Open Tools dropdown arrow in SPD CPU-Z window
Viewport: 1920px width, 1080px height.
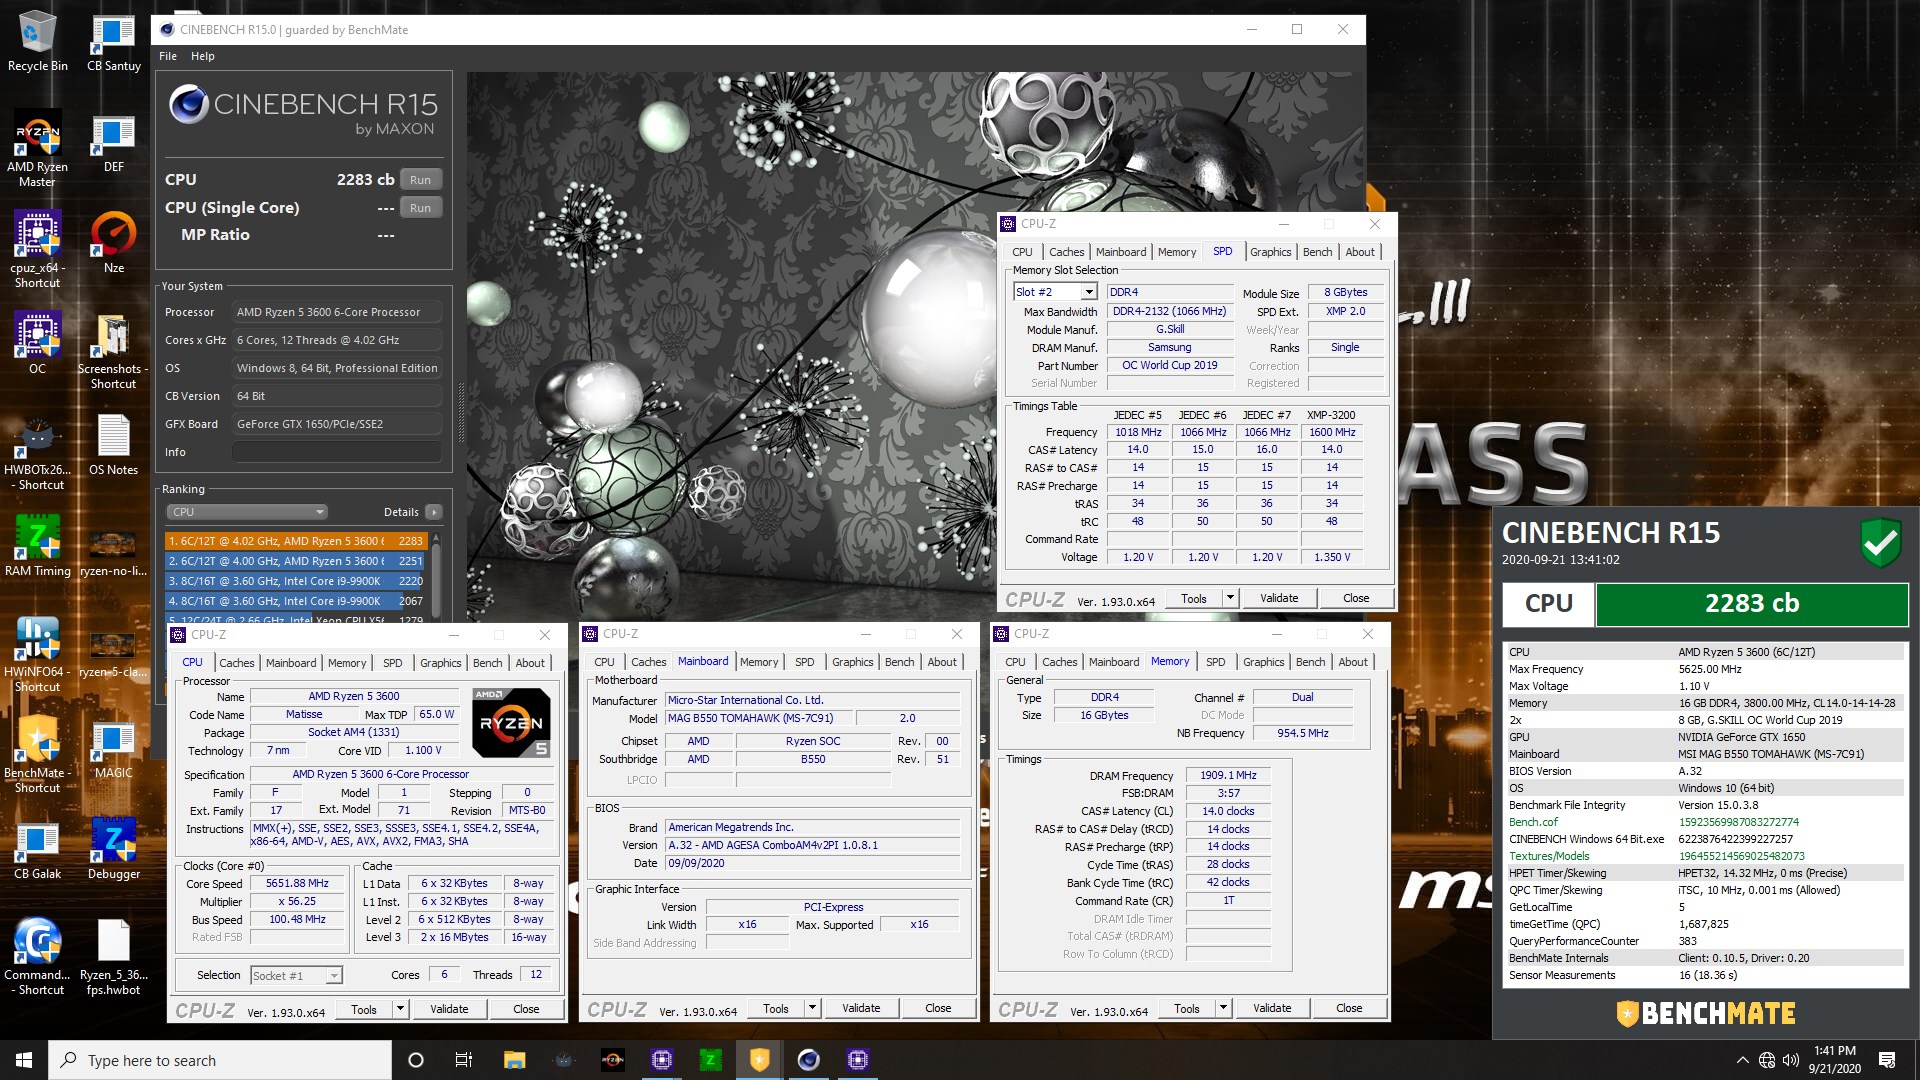1230,598
